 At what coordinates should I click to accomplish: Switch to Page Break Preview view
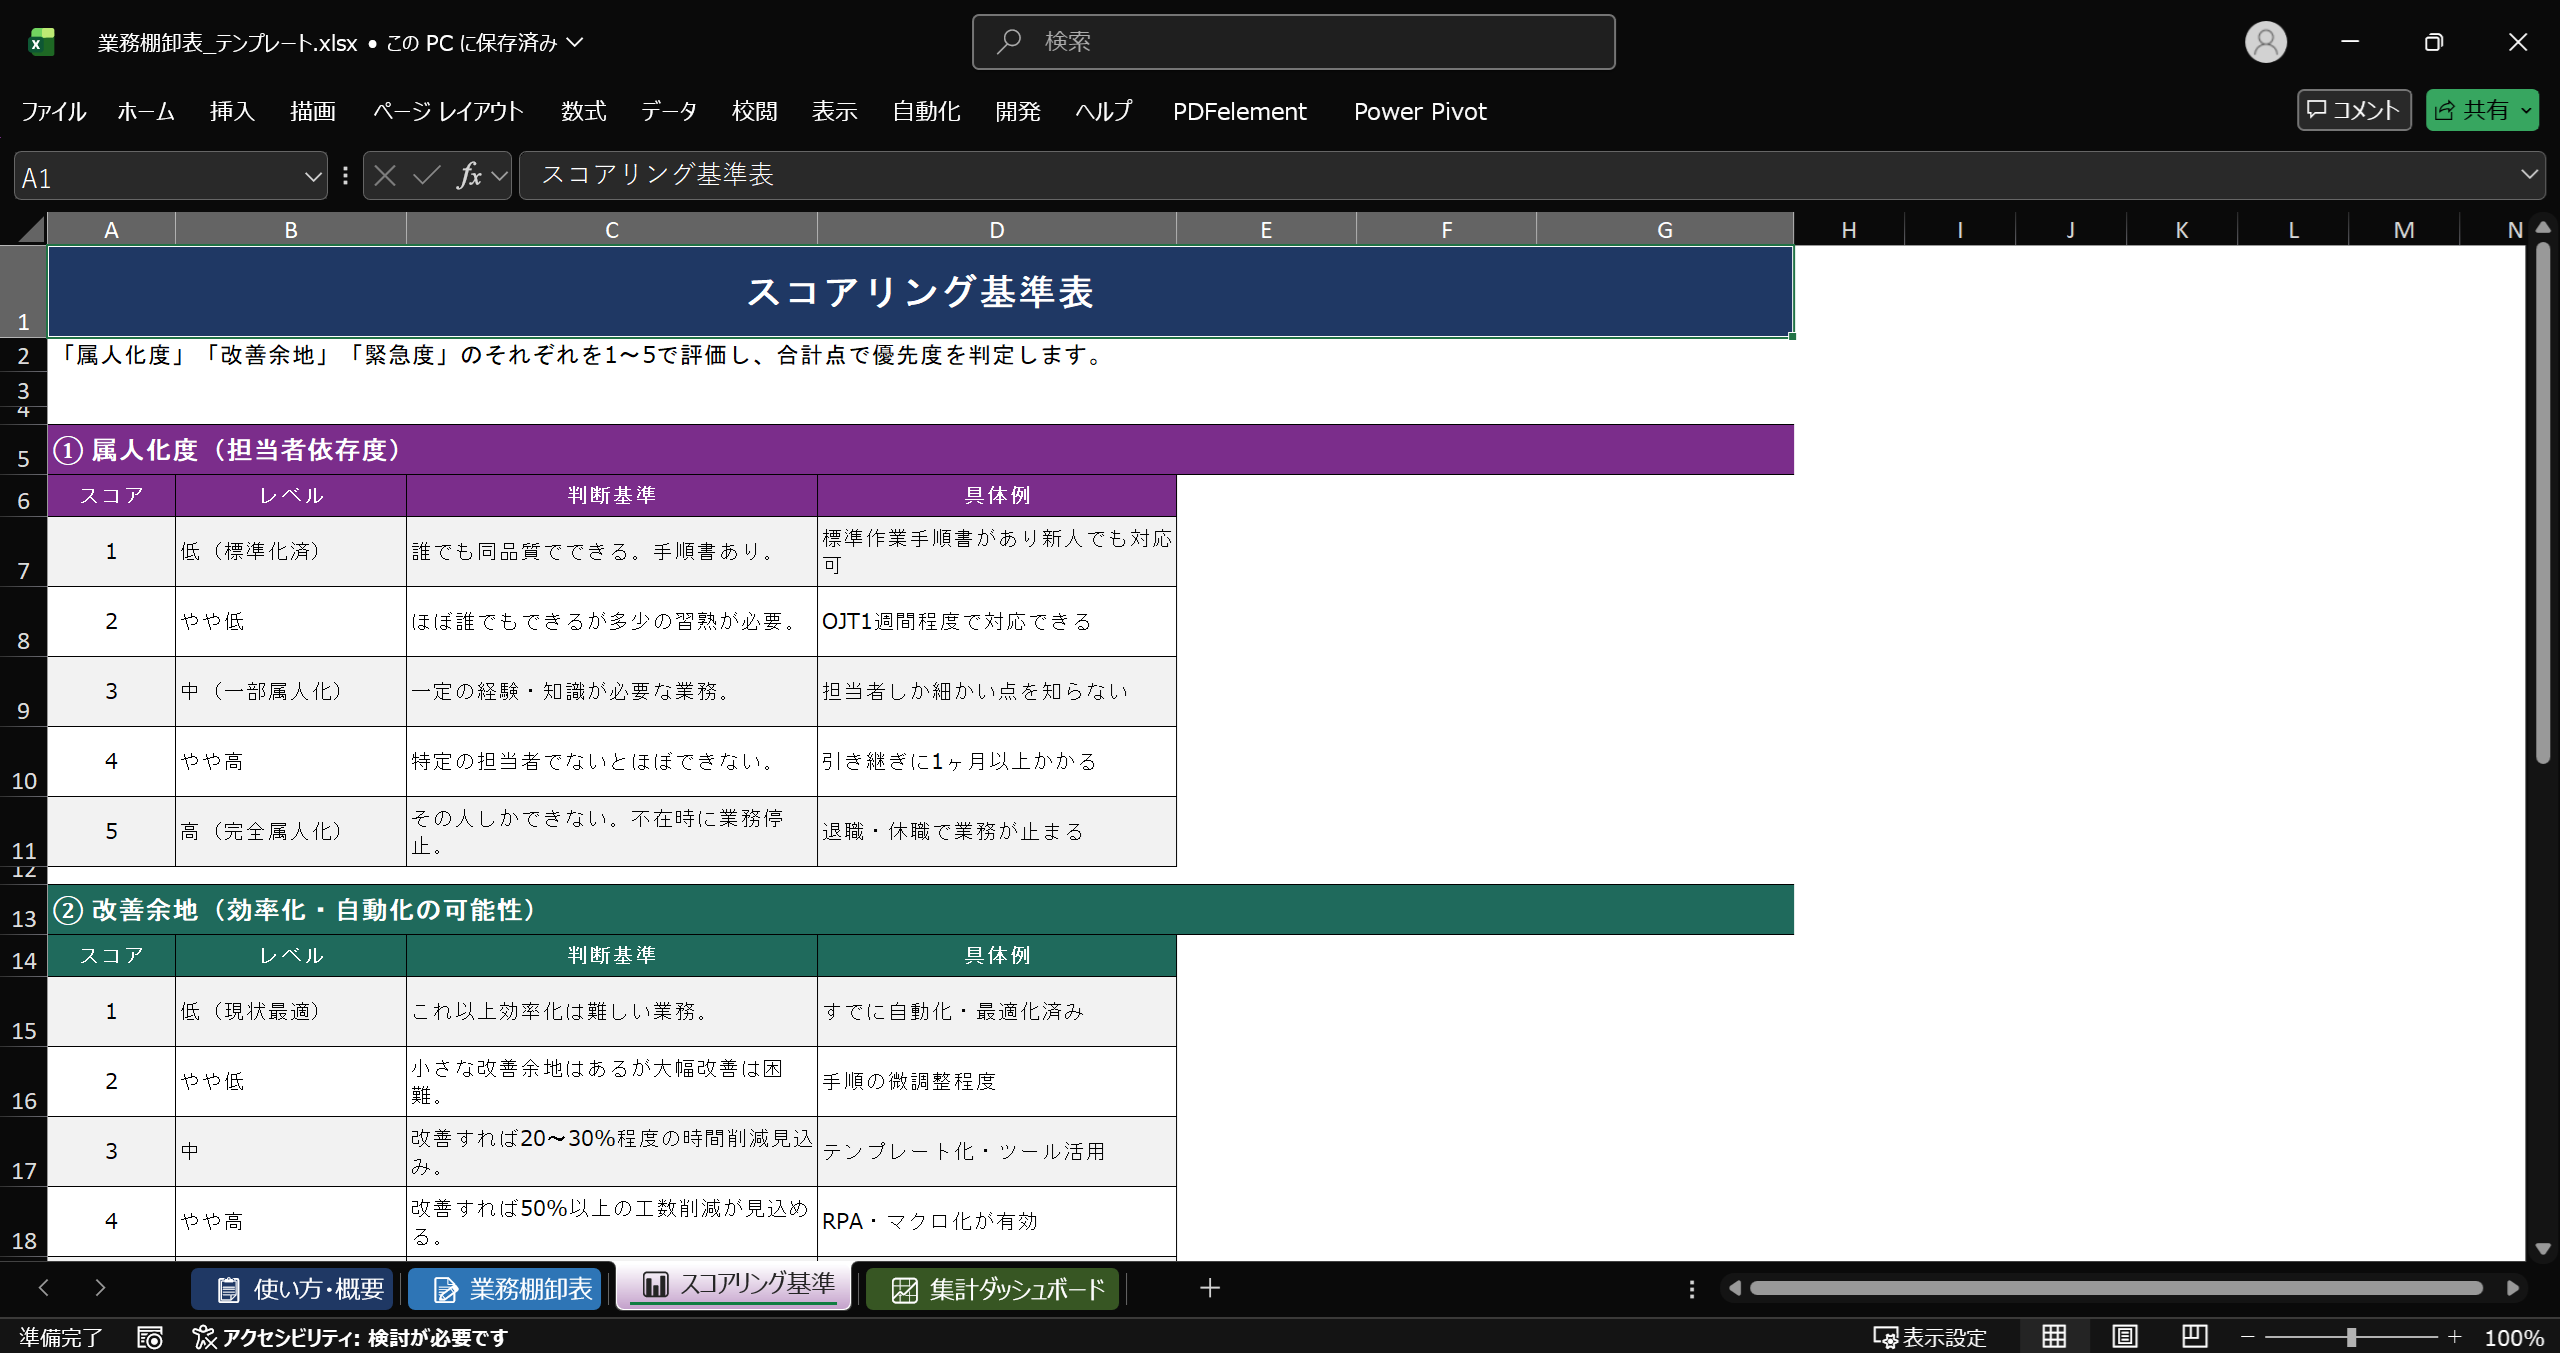[x=2195, y=1336]
